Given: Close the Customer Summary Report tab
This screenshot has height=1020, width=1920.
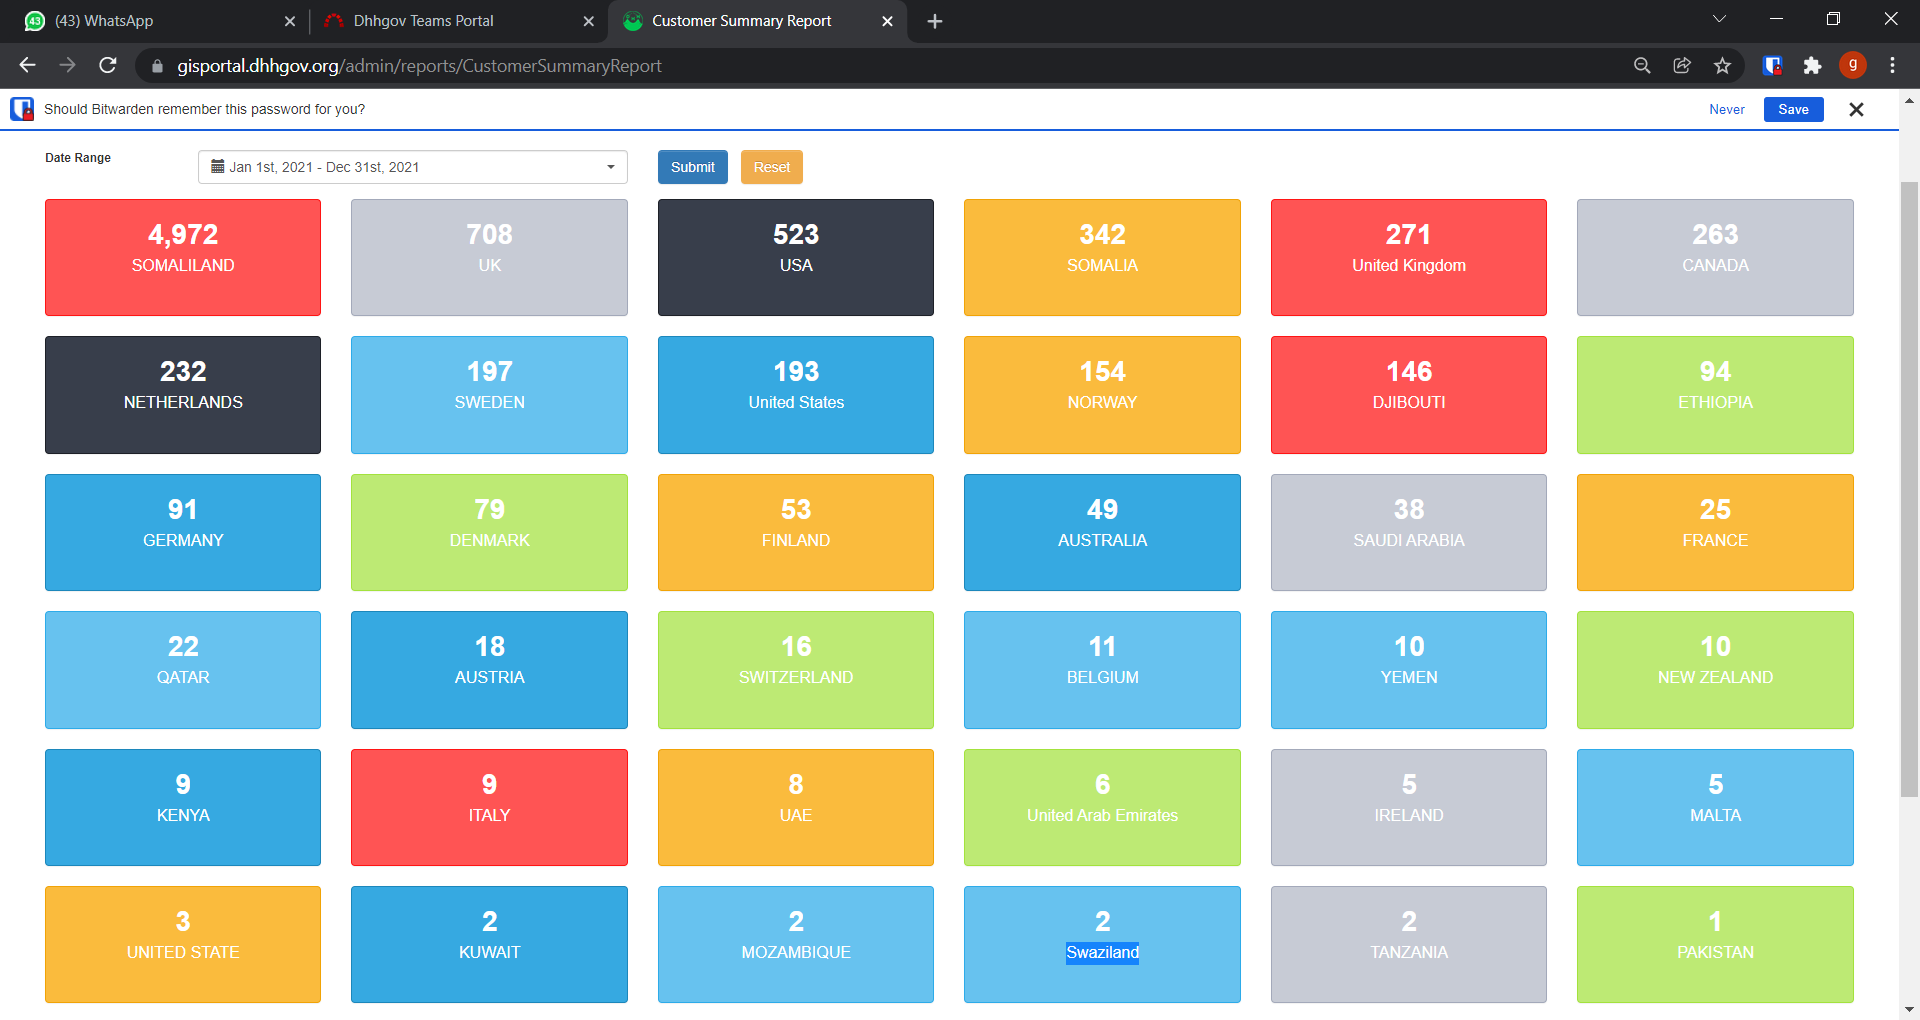Looking at the screenshot, I should [x=887, y=21].
